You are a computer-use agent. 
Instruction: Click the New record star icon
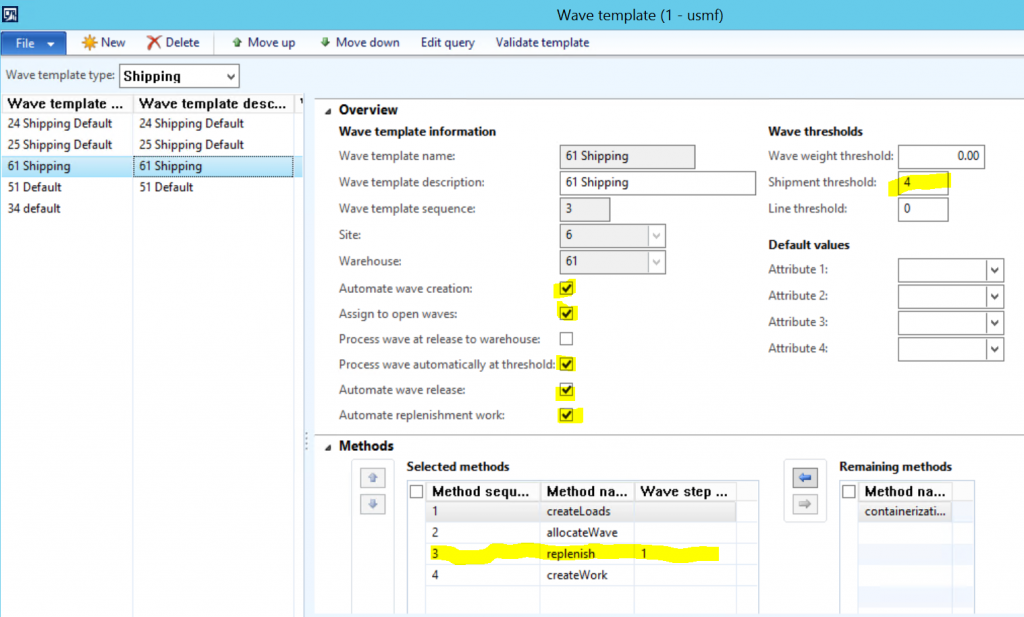(x=89, y=43)
